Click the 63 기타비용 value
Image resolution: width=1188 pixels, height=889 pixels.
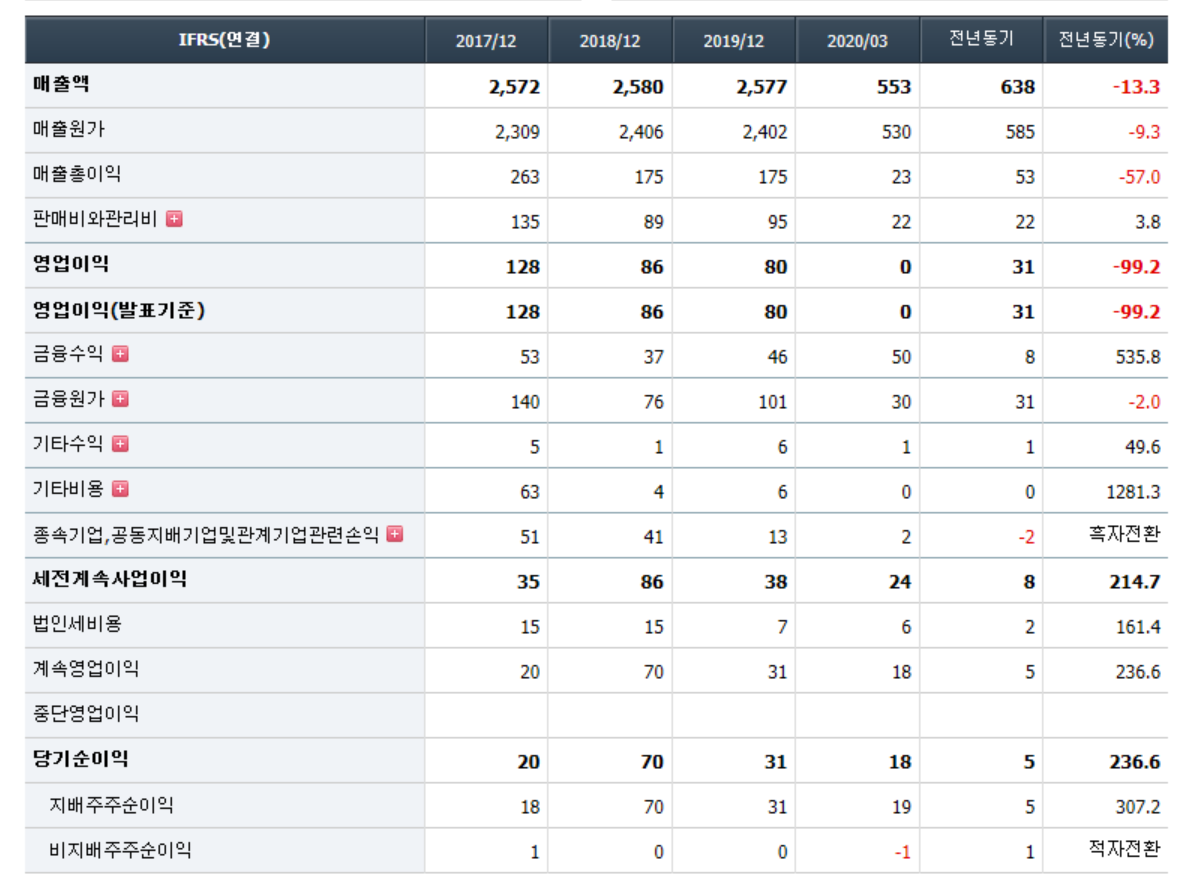point(530,493)
